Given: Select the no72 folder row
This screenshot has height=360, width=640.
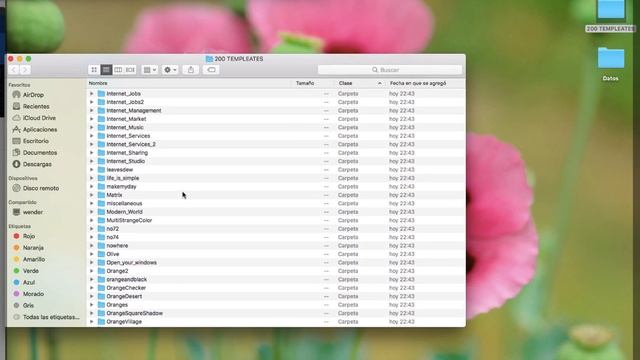Looking at the screenshot, I should pyautogui.click(x=276, y=229).
